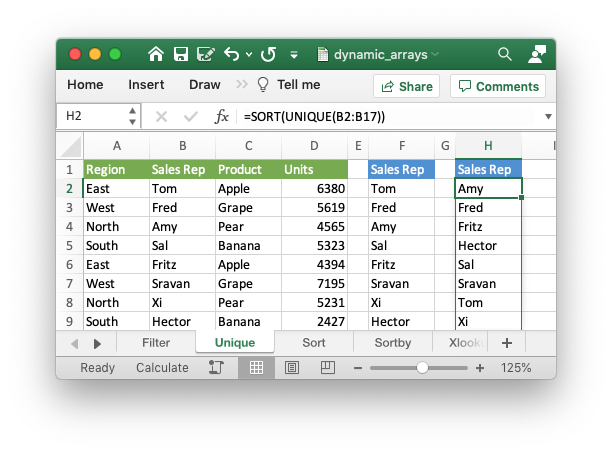
Task: Select the cell H2 containing Amy
Action: coord(488,188)
